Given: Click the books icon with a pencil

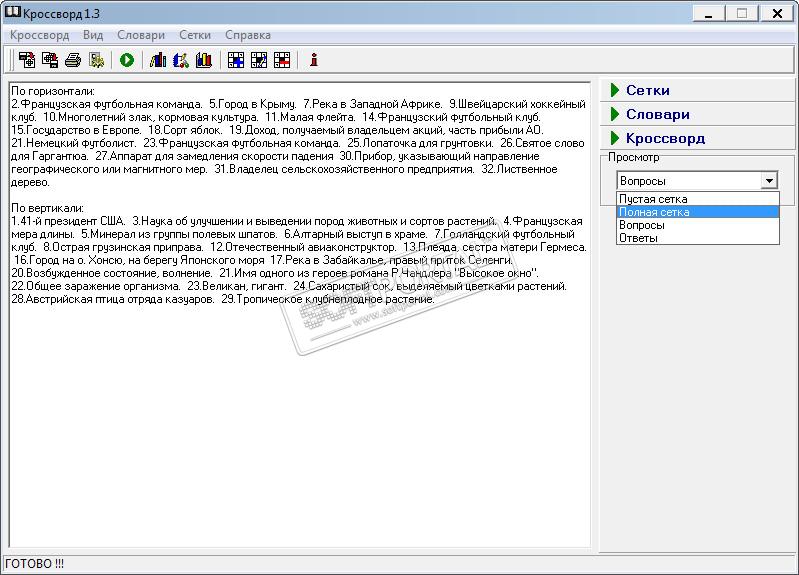Looking at the screenshot, I should (158, 60).
